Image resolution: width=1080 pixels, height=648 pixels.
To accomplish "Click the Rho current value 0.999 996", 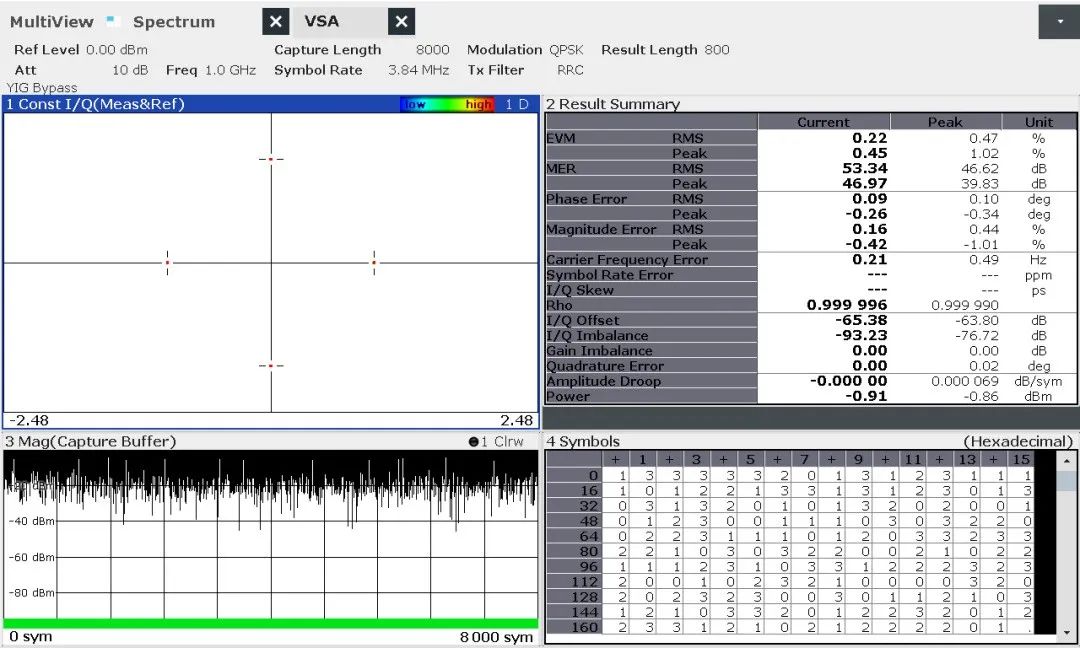I will (x=847, y=305).
